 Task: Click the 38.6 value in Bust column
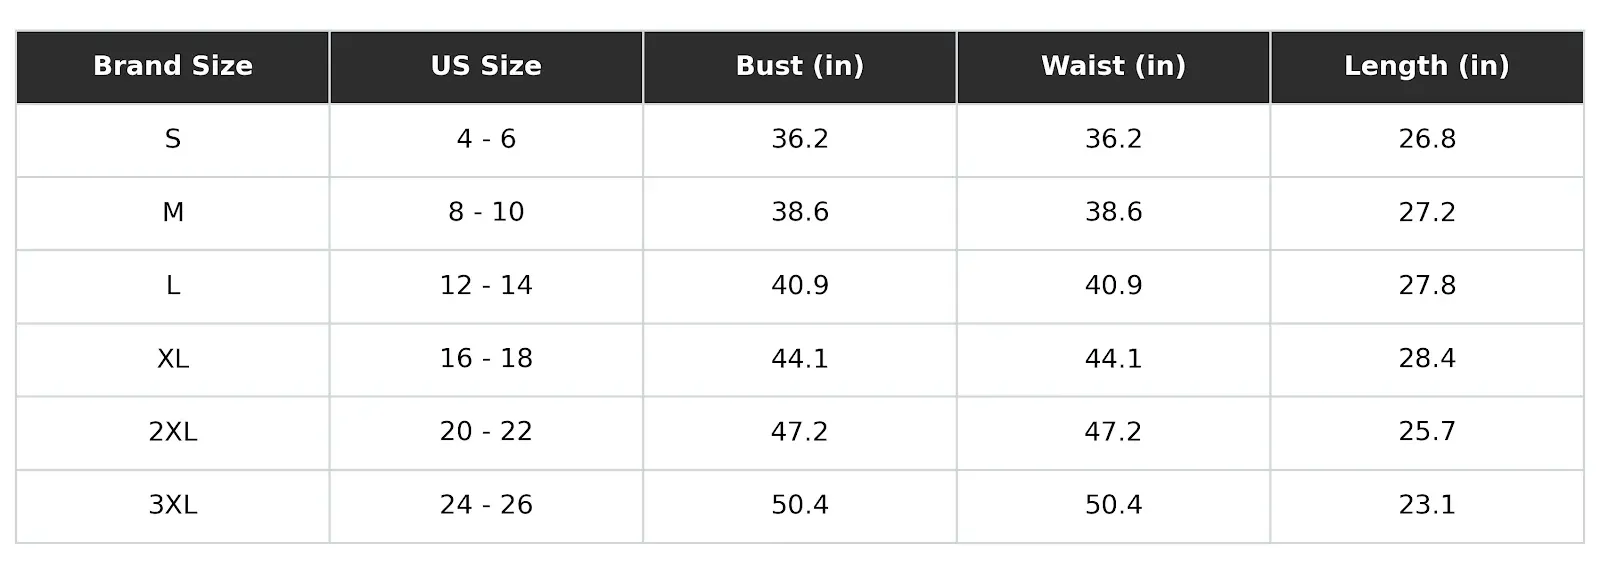800,212
